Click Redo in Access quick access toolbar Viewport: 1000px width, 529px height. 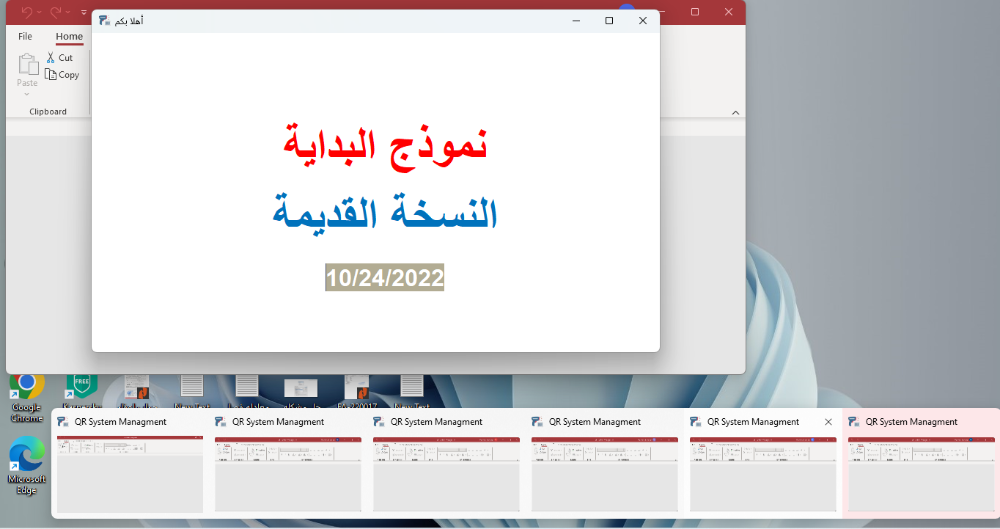(55, 12)
